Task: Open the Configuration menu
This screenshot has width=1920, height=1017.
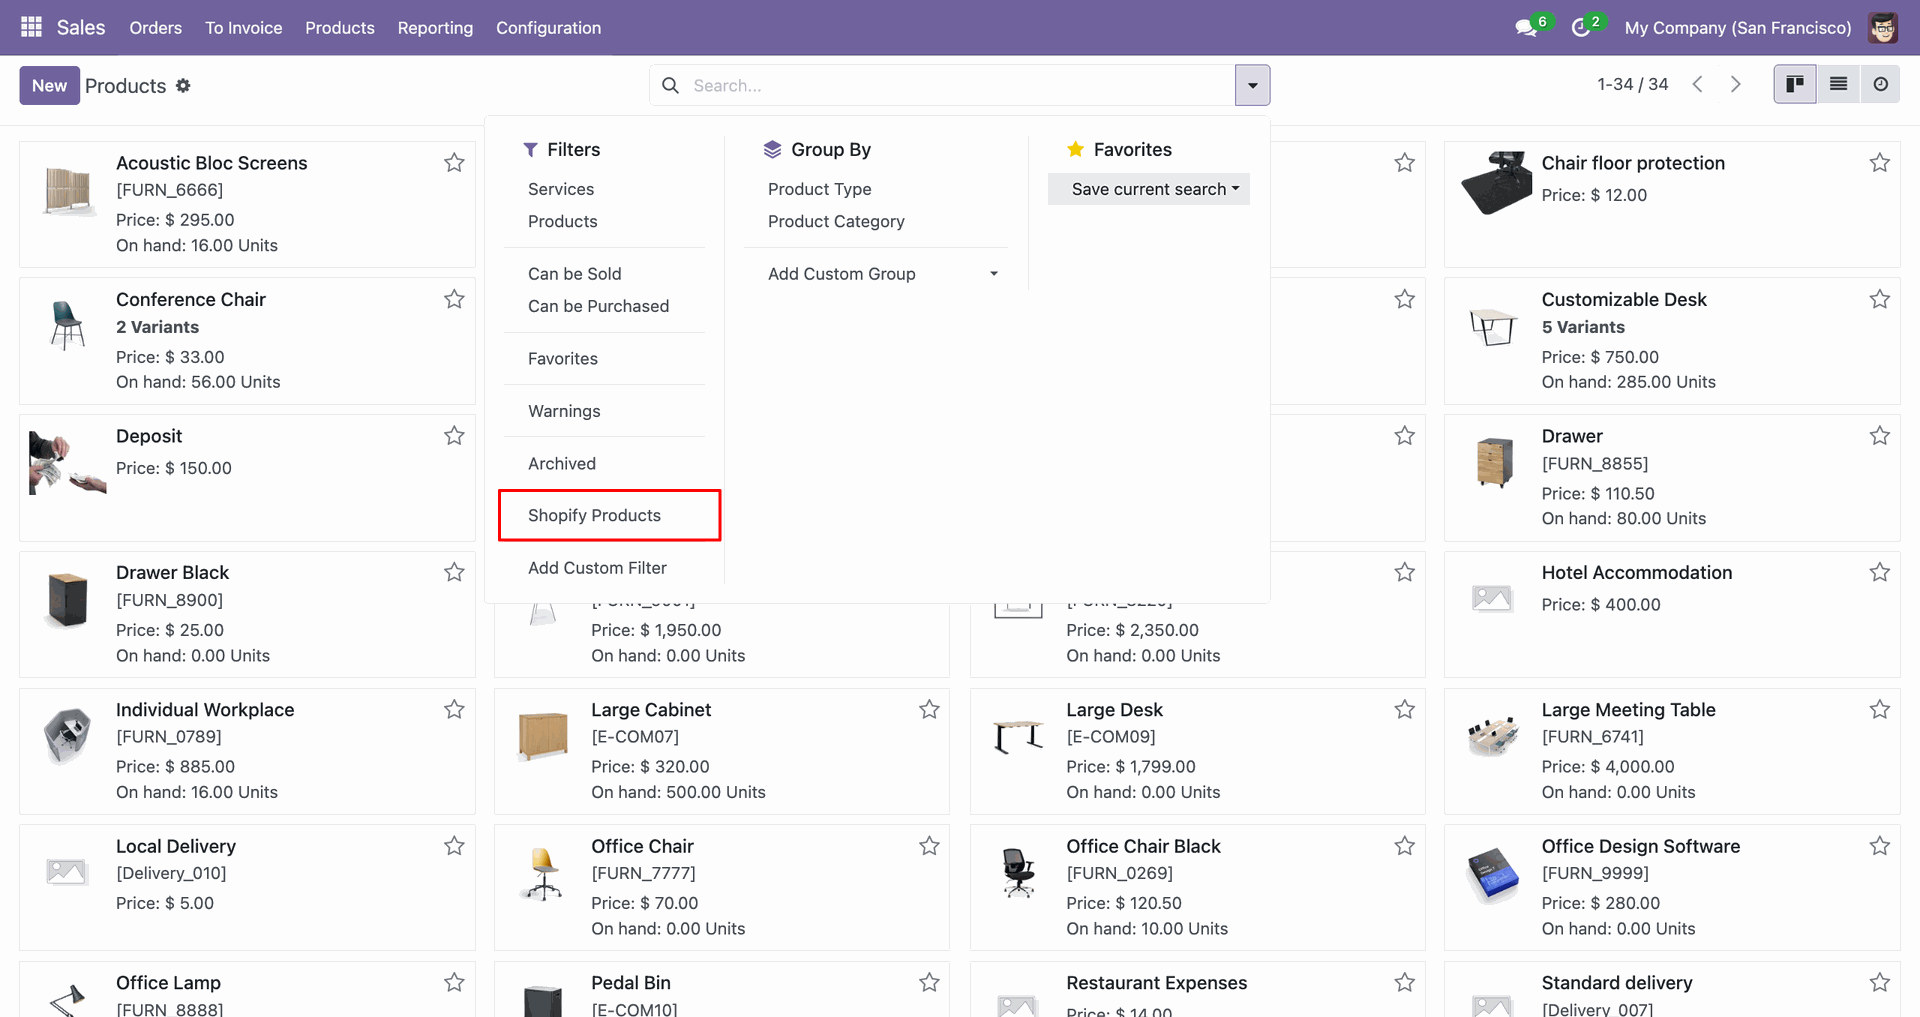Action: pos(549,28)
